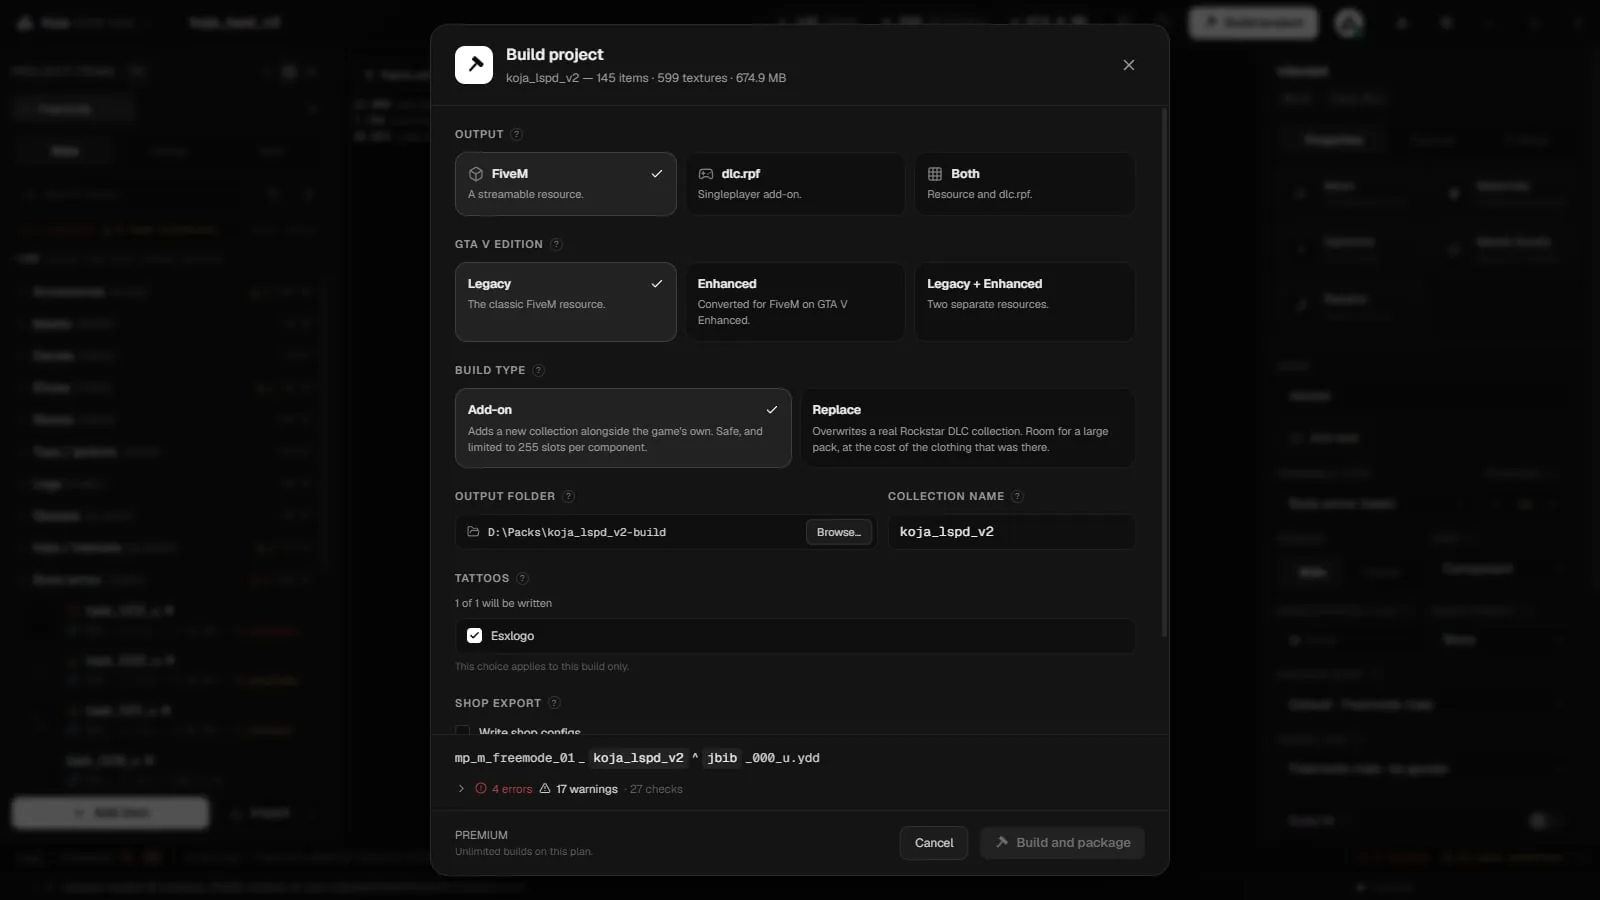
Task: Click the jbib chip in filename preview
Action: pyautogui.click(x=722, y=758)
